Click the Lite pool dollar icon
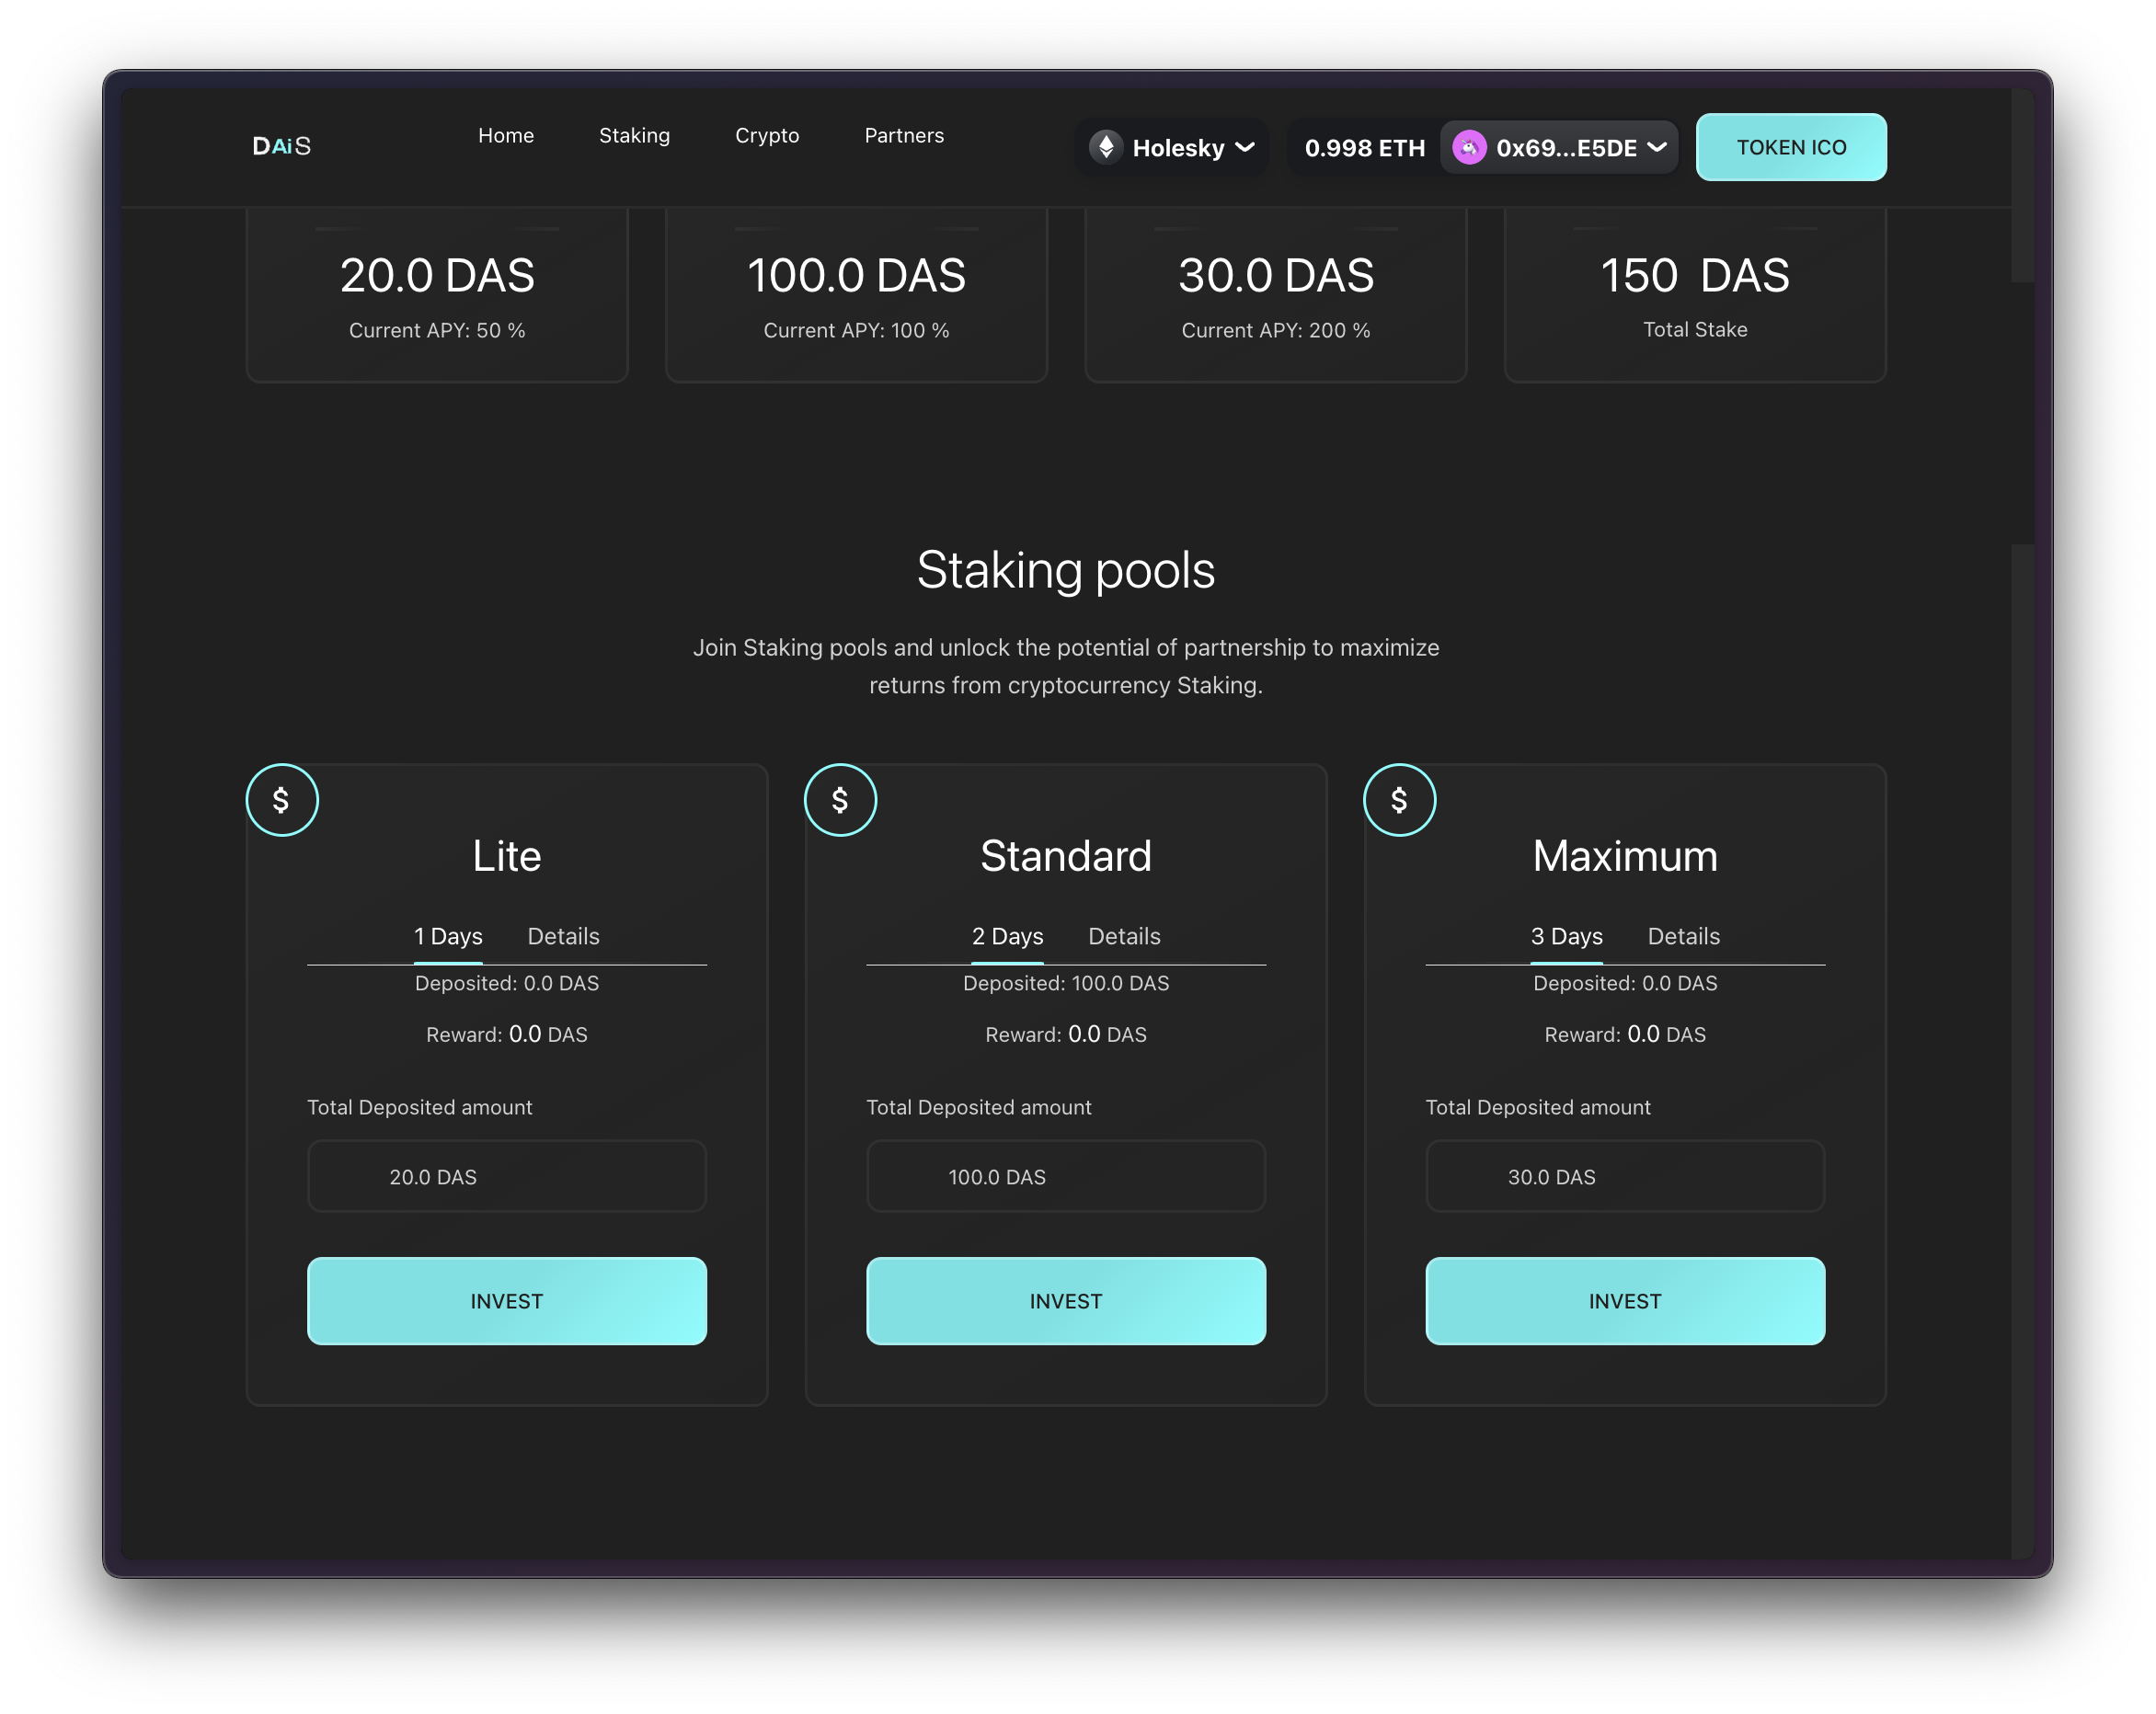The height and width of the screenshot is (1714, 2156). [x=282, y=800]
